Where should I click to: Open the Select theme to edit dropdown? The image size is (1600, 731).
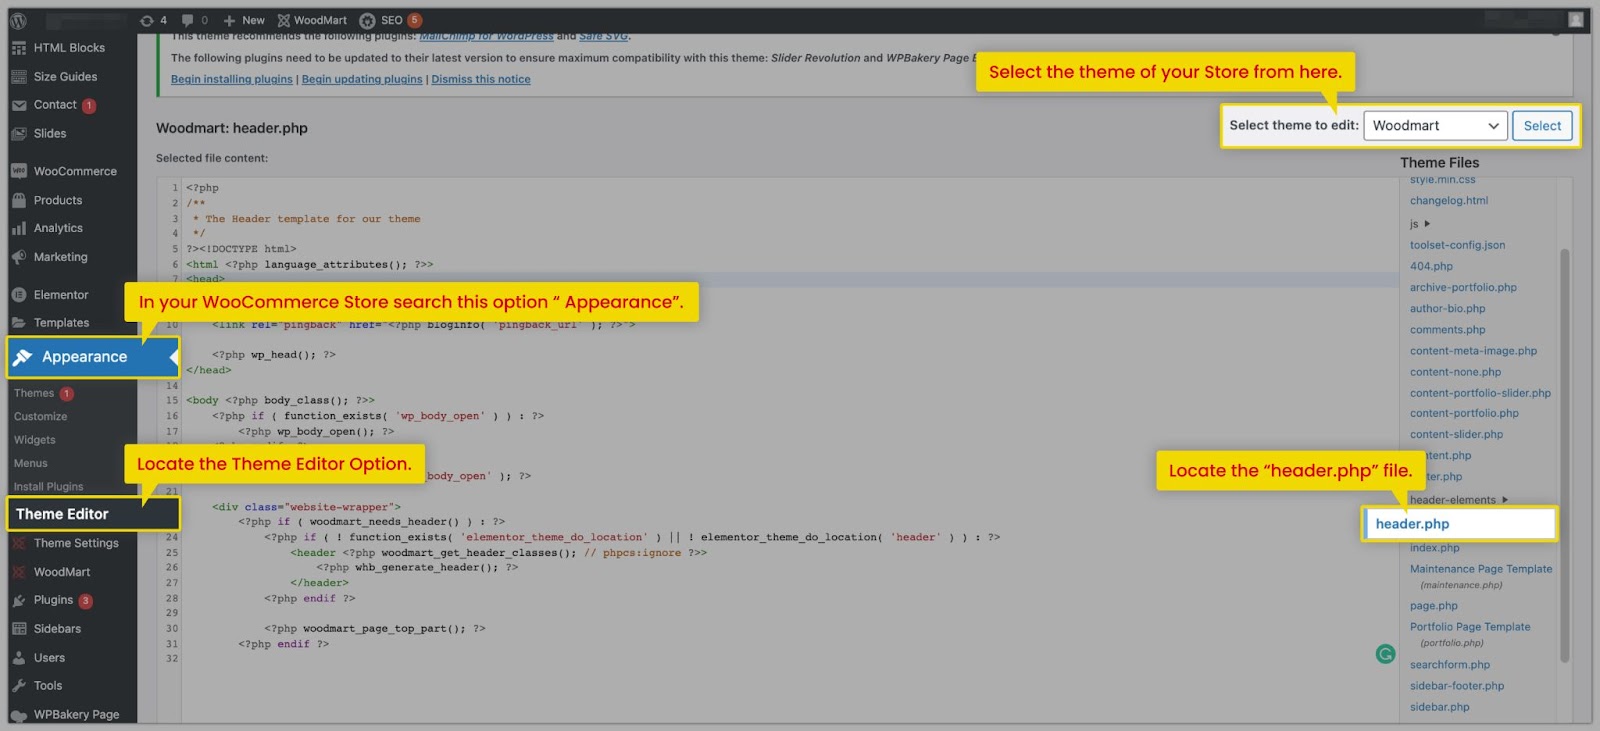click(1436, 126)
